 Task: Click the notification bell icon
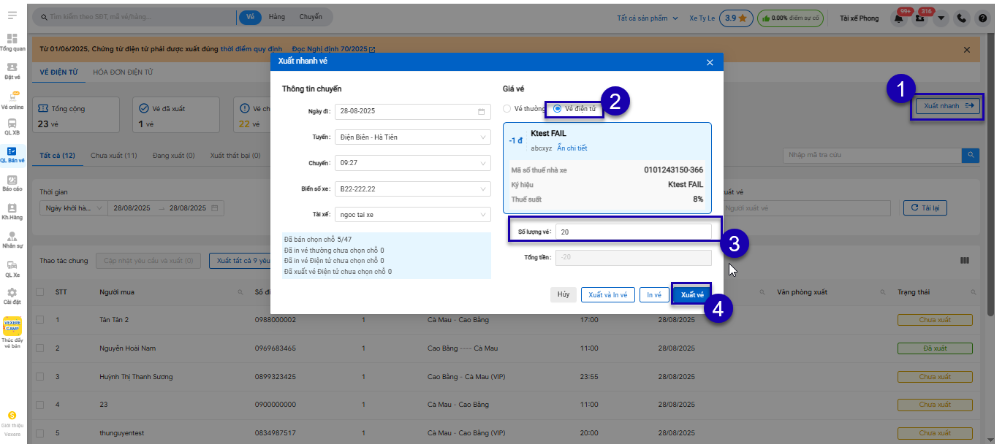pos(899,17)
